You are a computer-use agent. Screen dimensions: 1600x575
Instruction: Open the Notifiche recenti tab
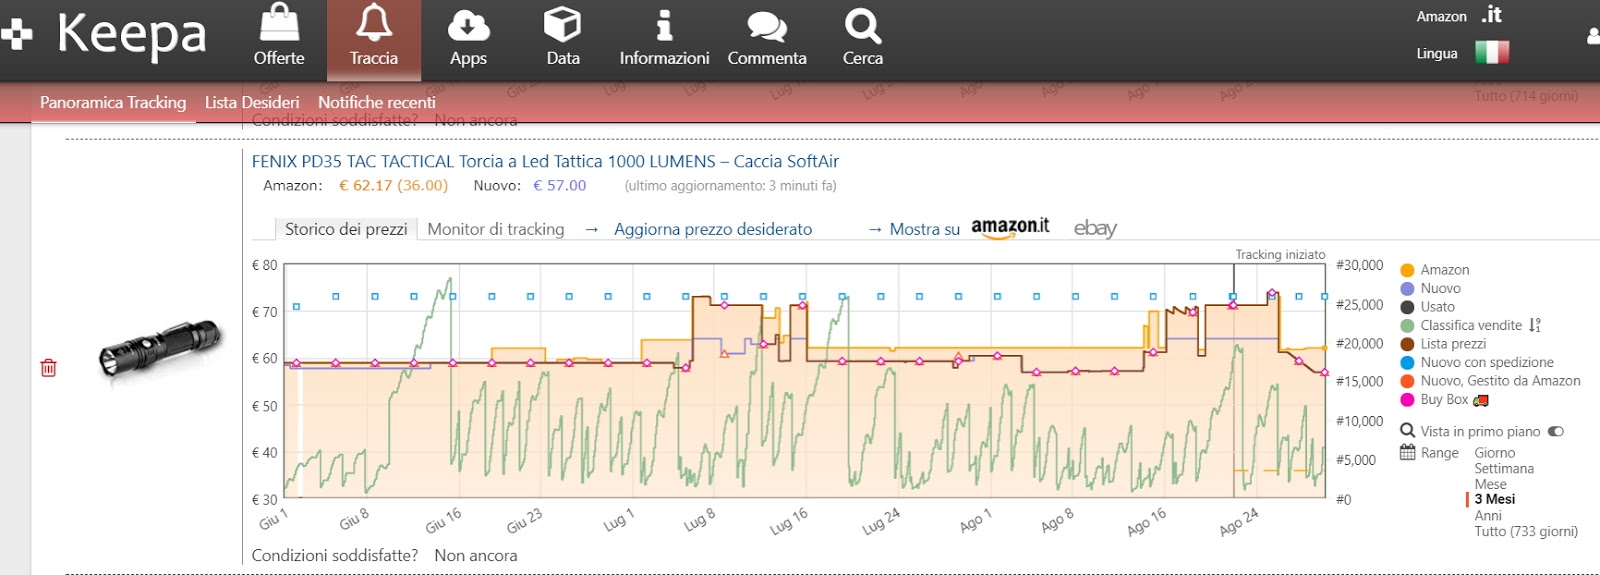click(x=377, y=102)
